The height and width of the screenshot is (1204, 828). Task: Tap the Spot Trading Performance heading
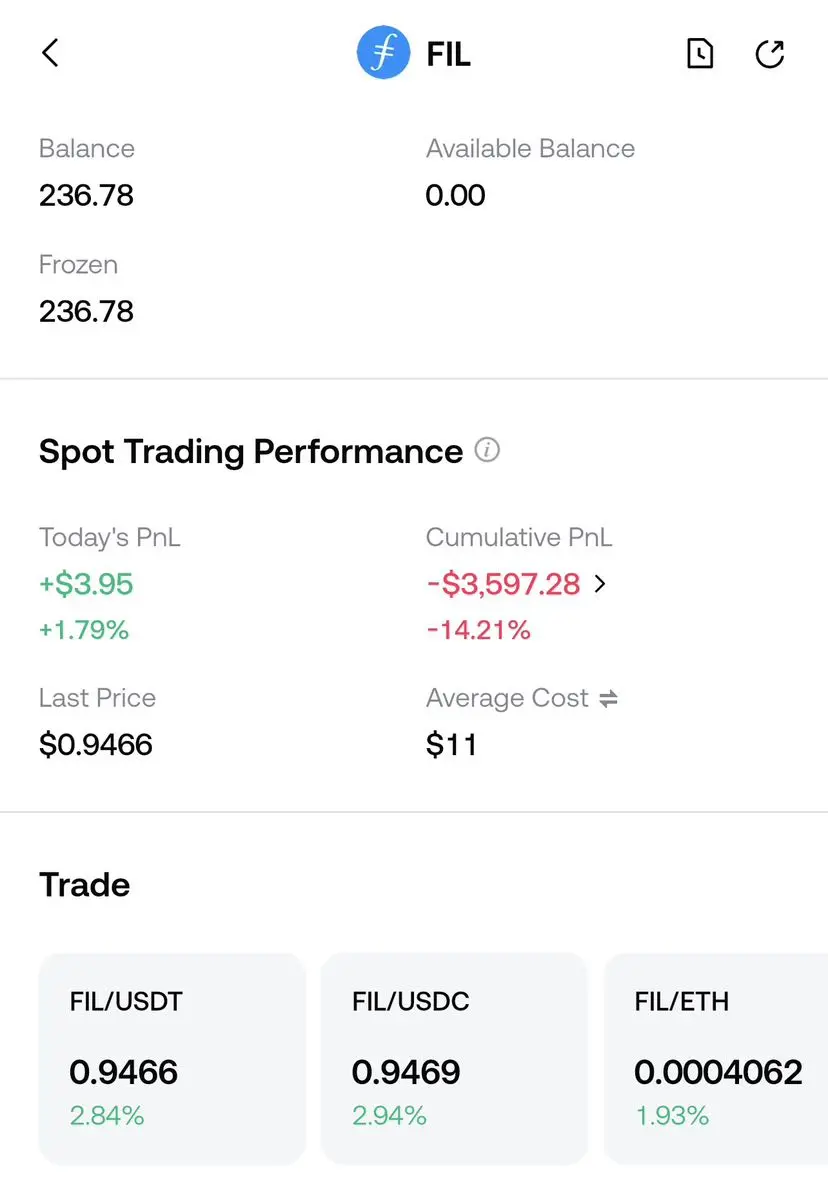click(250, 451)
